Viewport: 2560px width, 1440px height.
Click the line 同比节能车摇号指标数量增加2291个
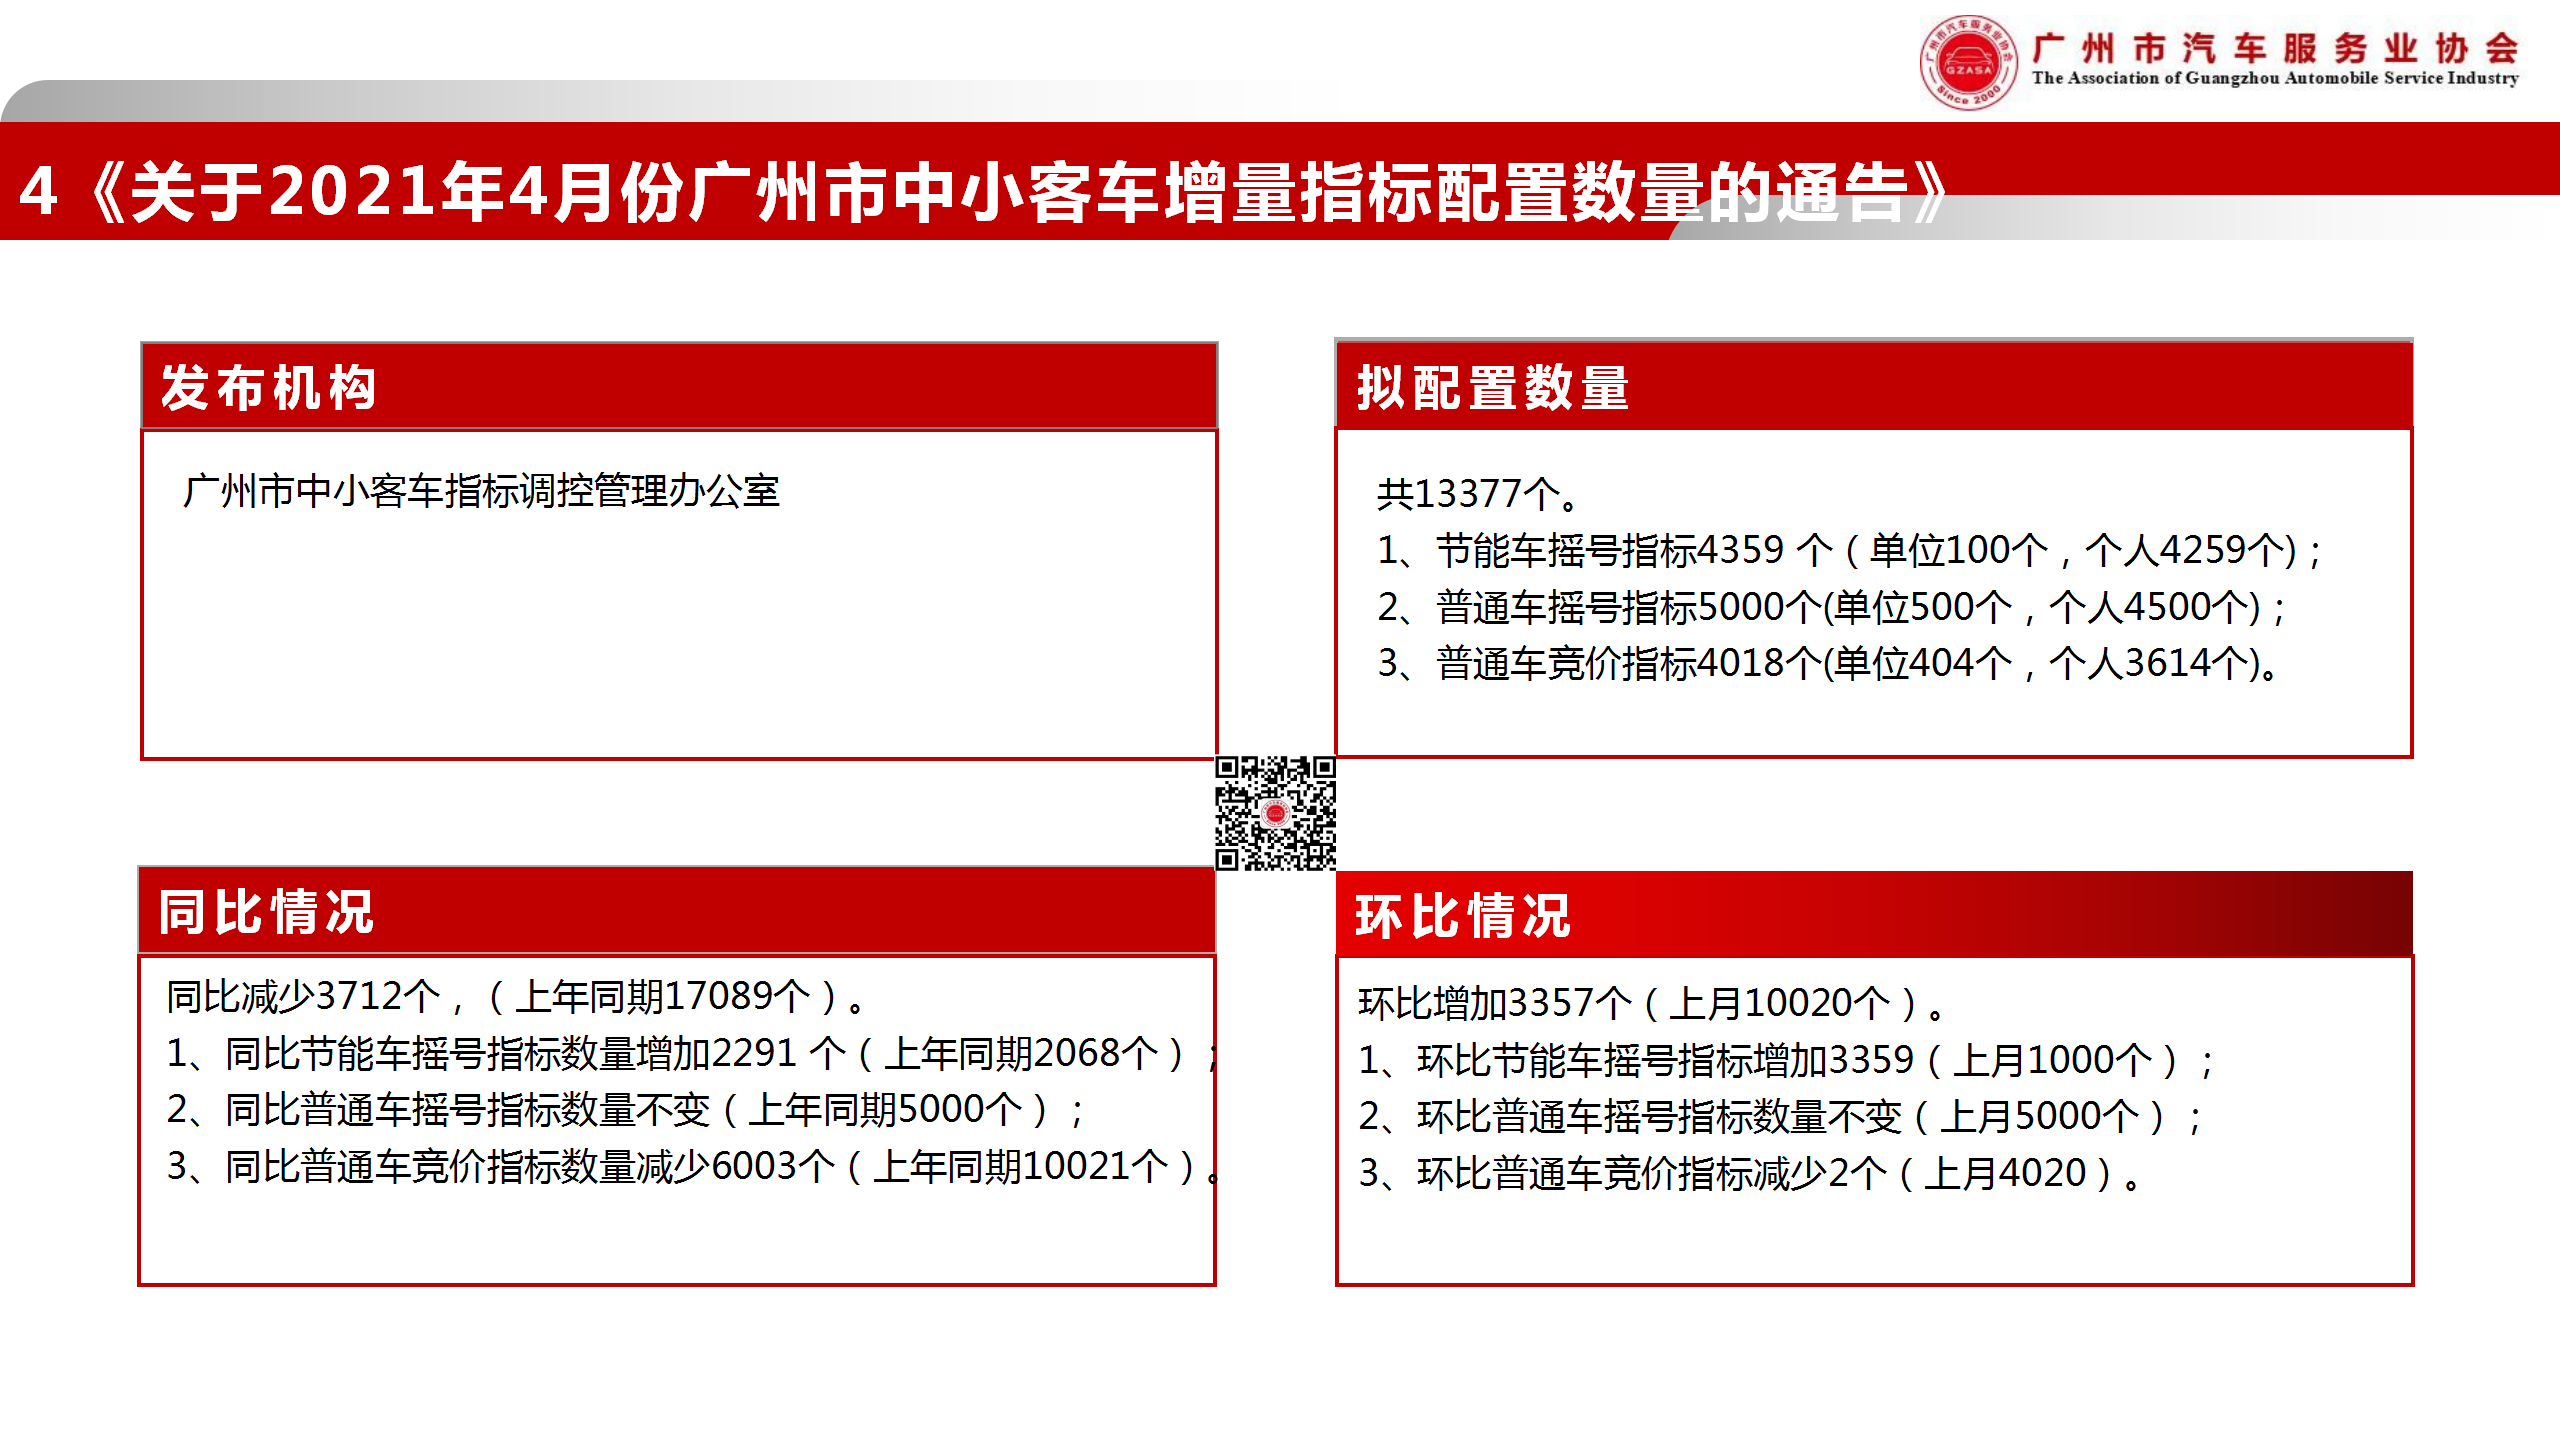pyautogui.click(x=691, y=1054)
